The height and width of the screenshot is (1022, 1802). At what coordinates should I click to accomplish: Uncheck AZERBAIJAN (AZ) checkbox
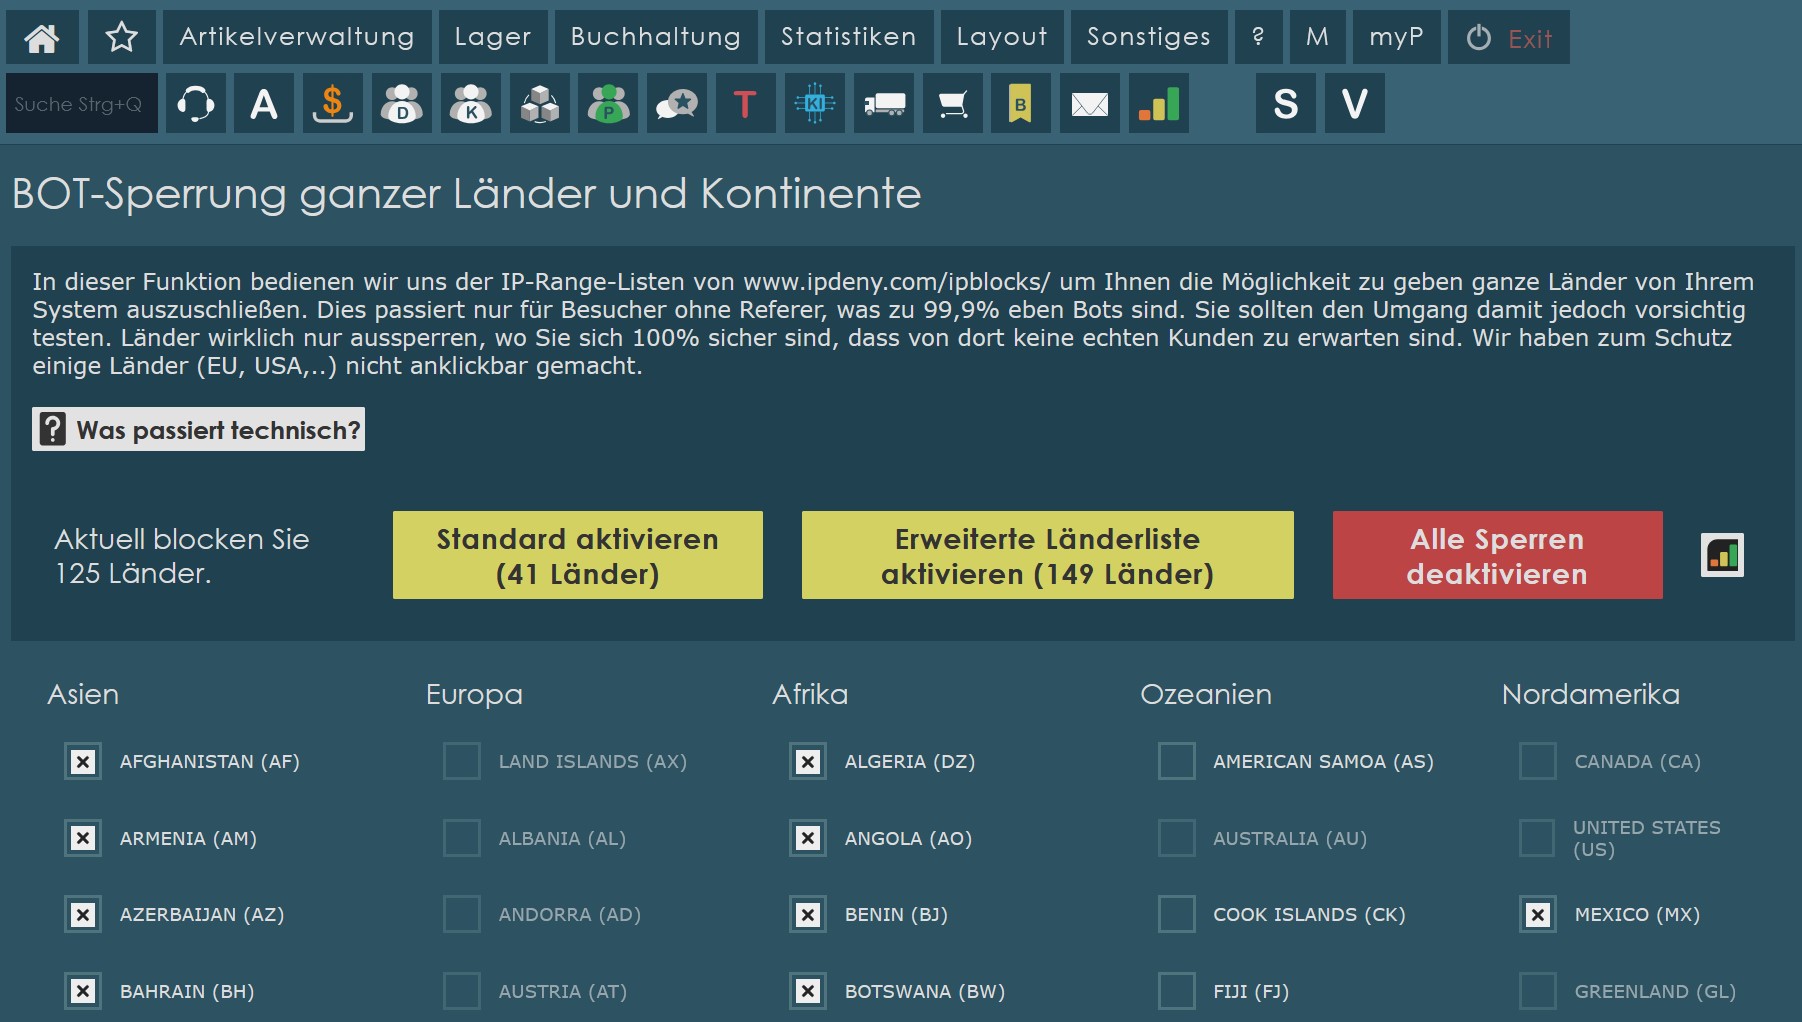83,914
